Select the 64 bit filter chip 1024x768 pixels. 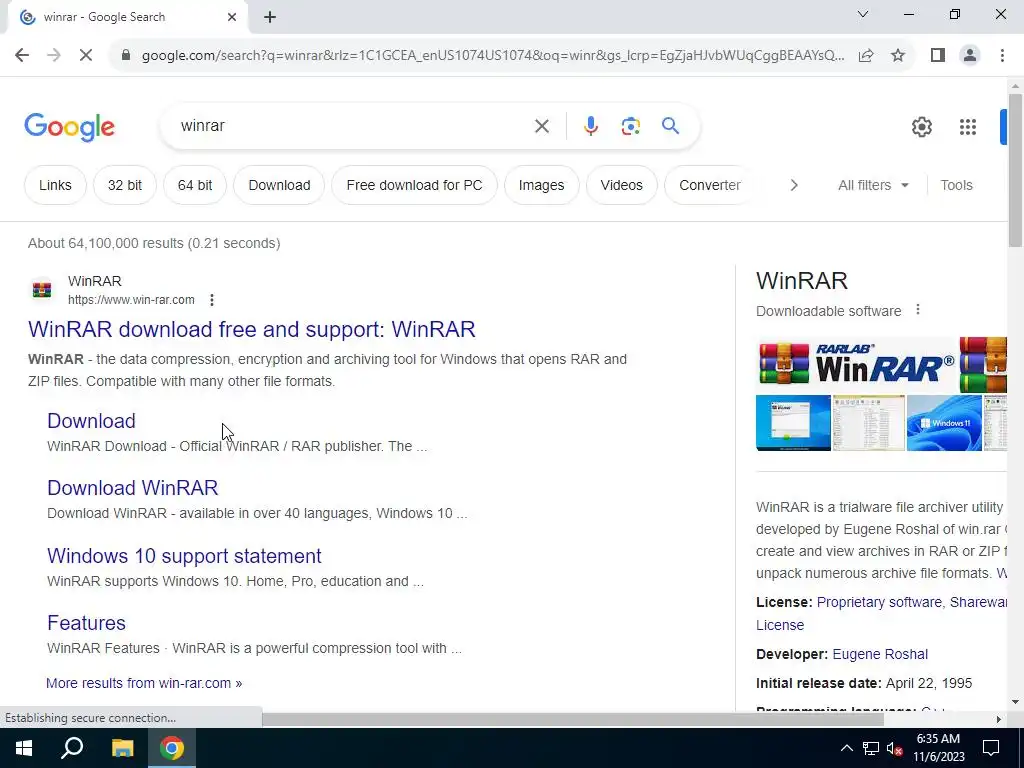tap(195, 185)
